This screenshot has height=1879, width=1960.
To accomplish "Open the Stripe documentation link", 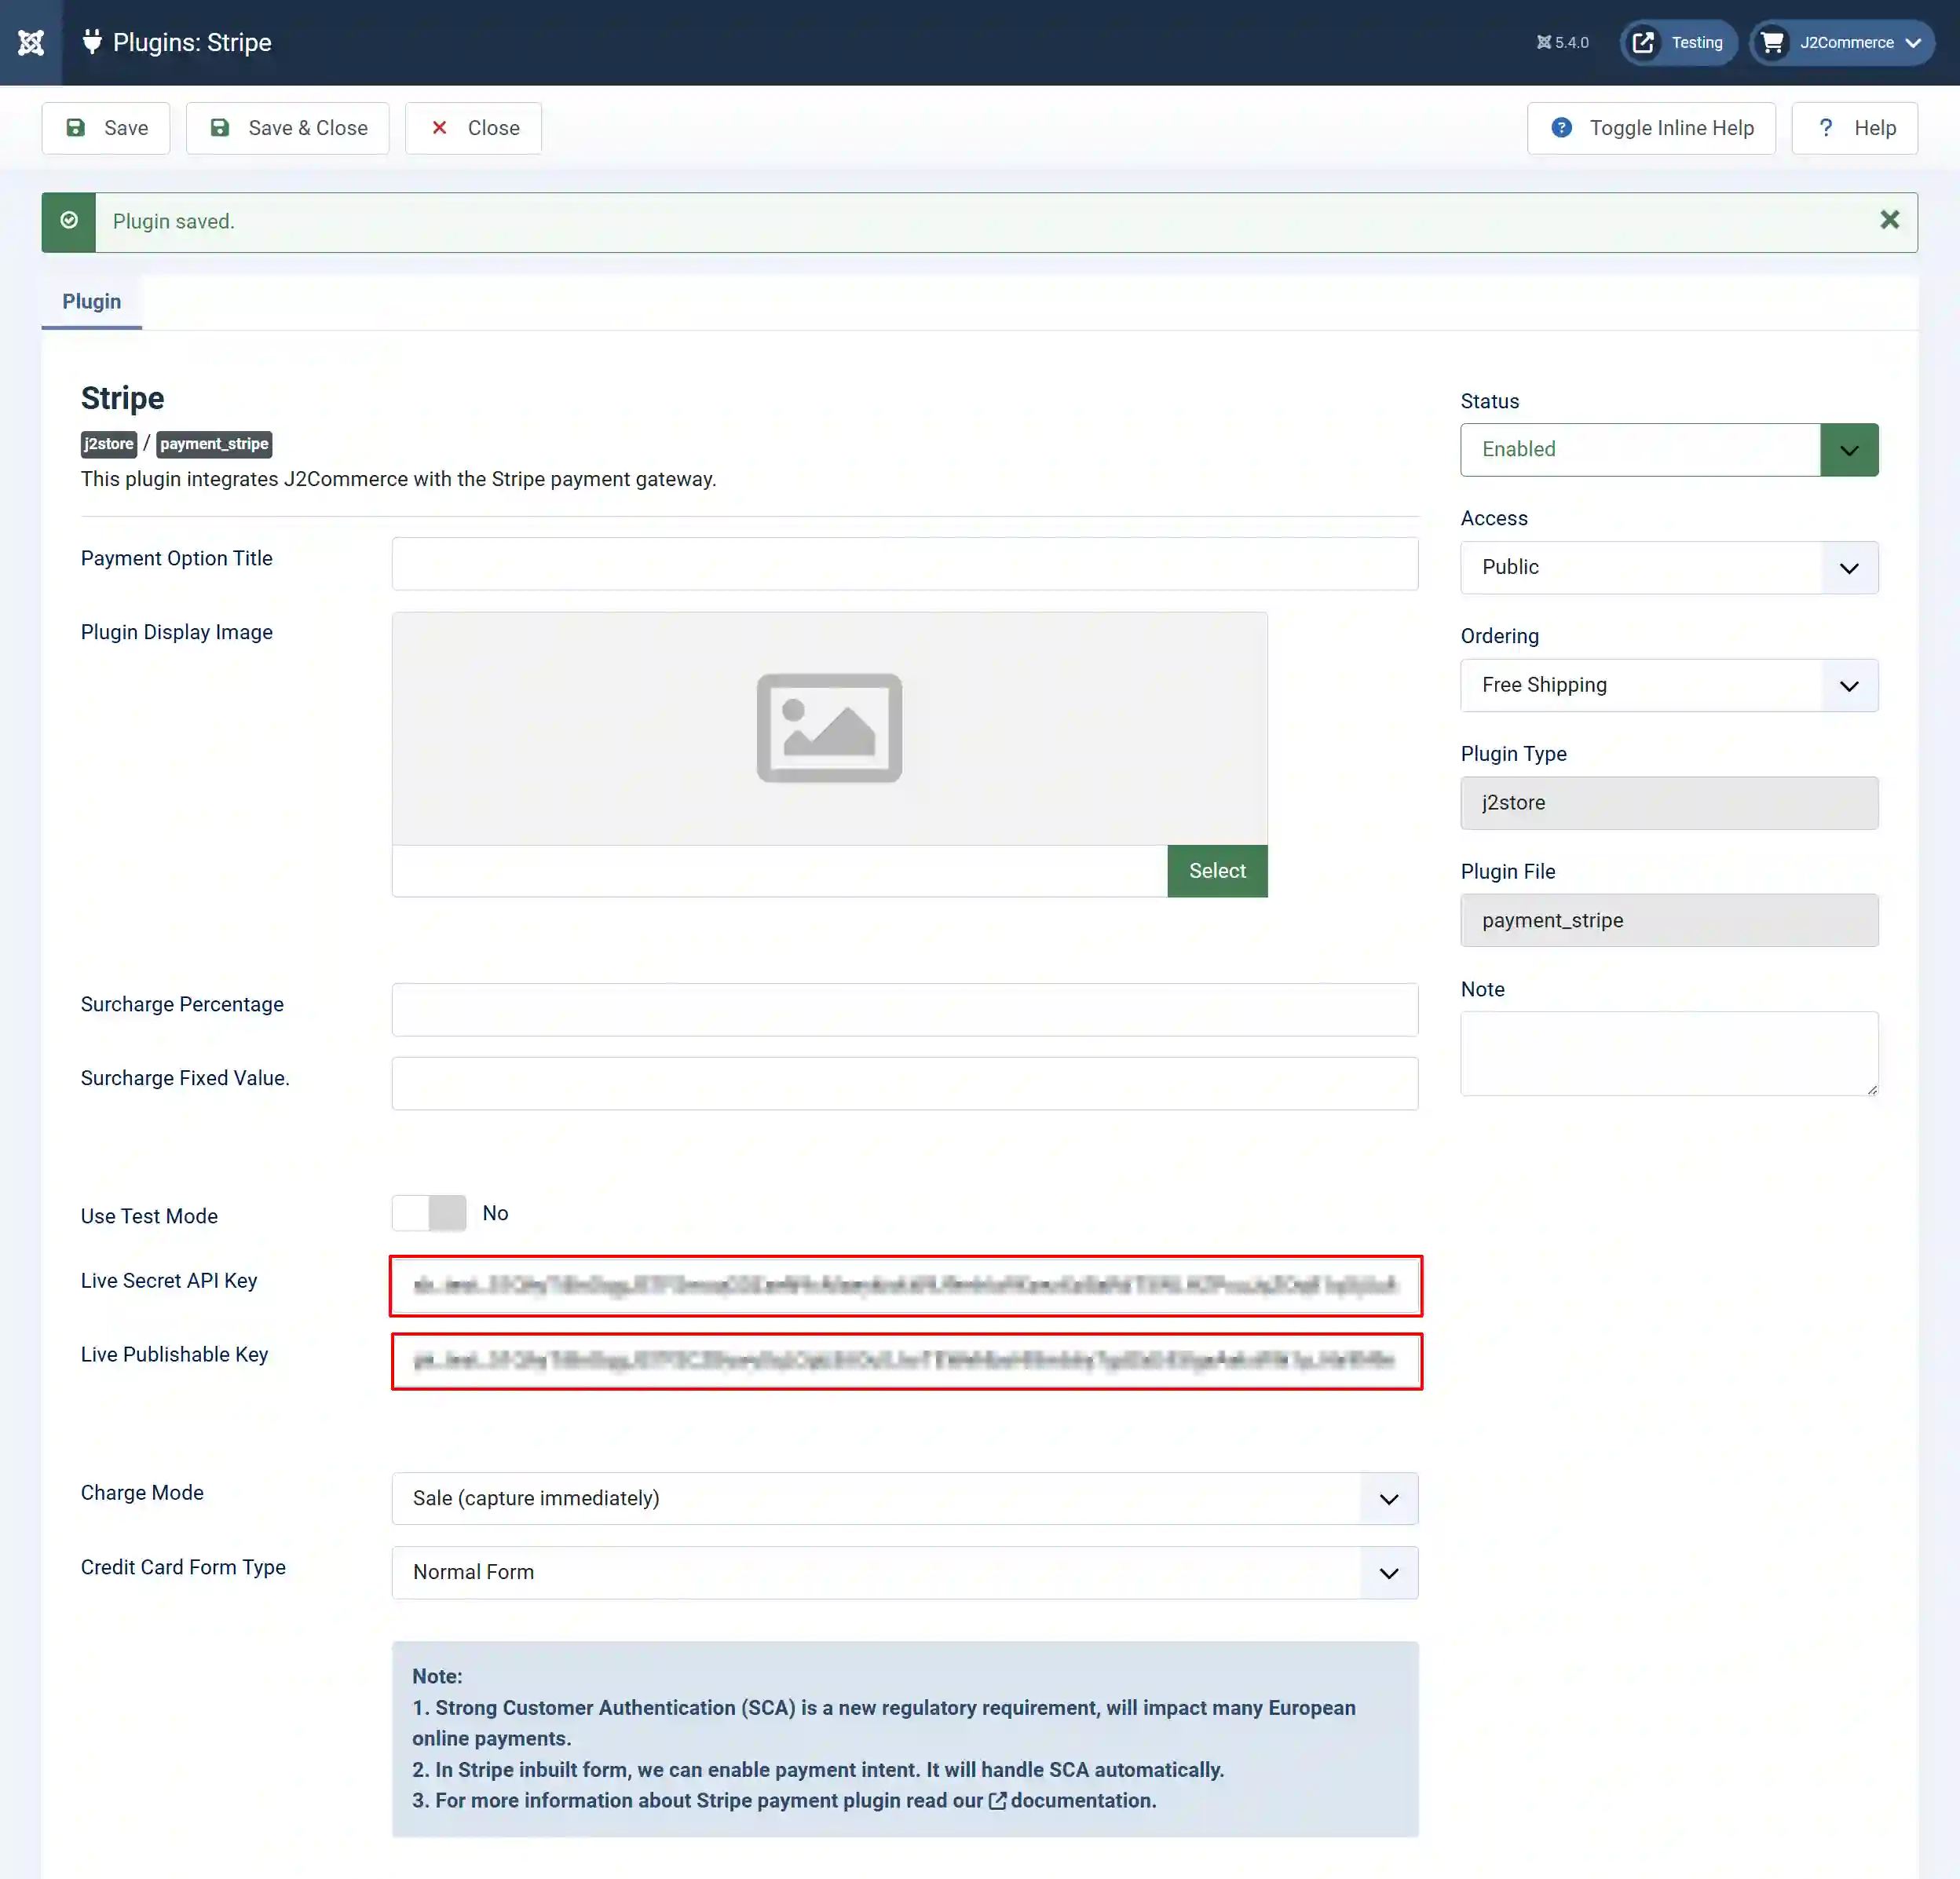I will pos(1072,1800).
